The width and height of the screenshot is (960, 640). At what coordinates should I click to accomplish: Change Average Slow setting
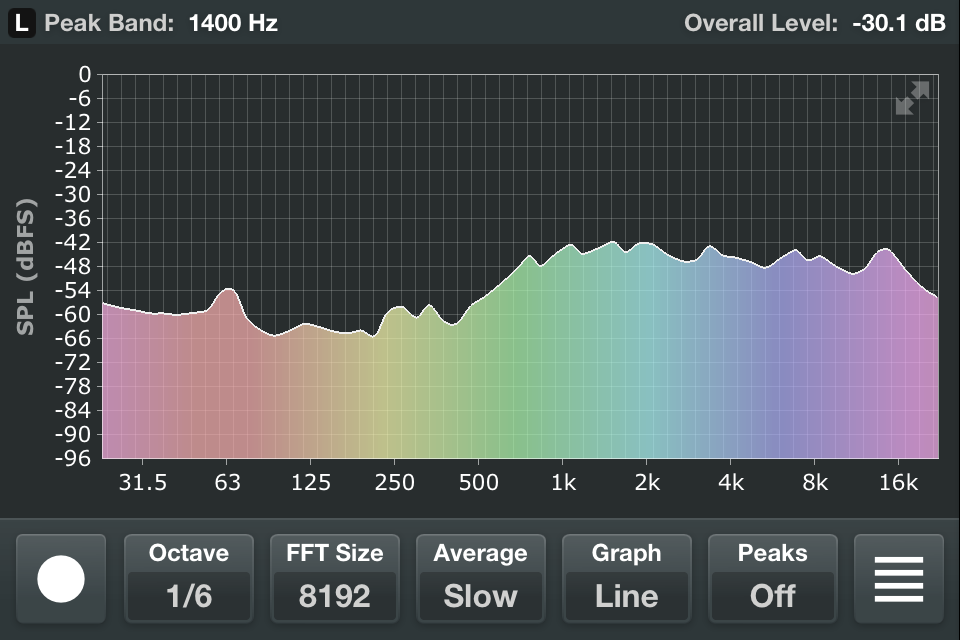(481, 579)
